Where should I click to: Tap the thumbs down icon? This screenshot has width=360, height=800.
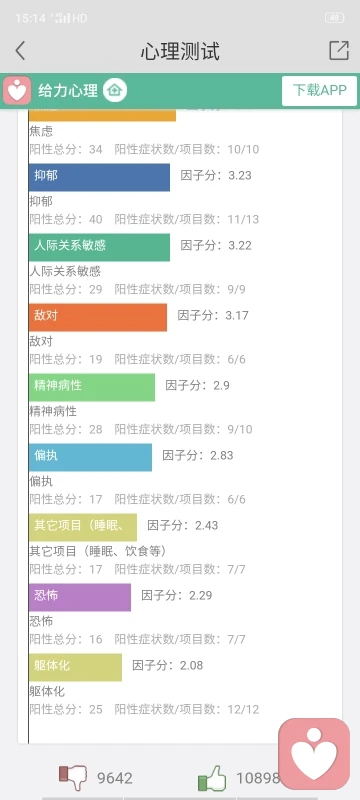point(73,778)
